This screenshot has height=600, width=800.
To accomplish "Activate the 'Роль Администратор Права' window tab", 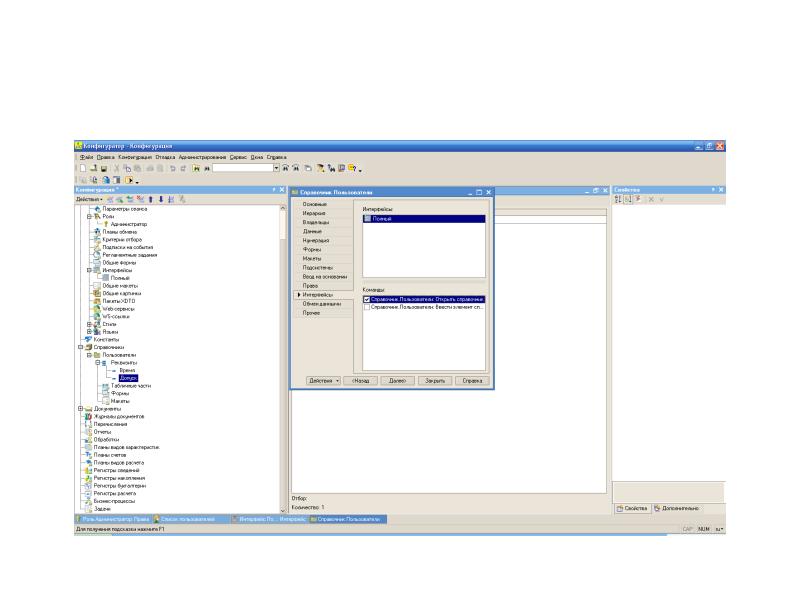I will (x=114, y=519).
